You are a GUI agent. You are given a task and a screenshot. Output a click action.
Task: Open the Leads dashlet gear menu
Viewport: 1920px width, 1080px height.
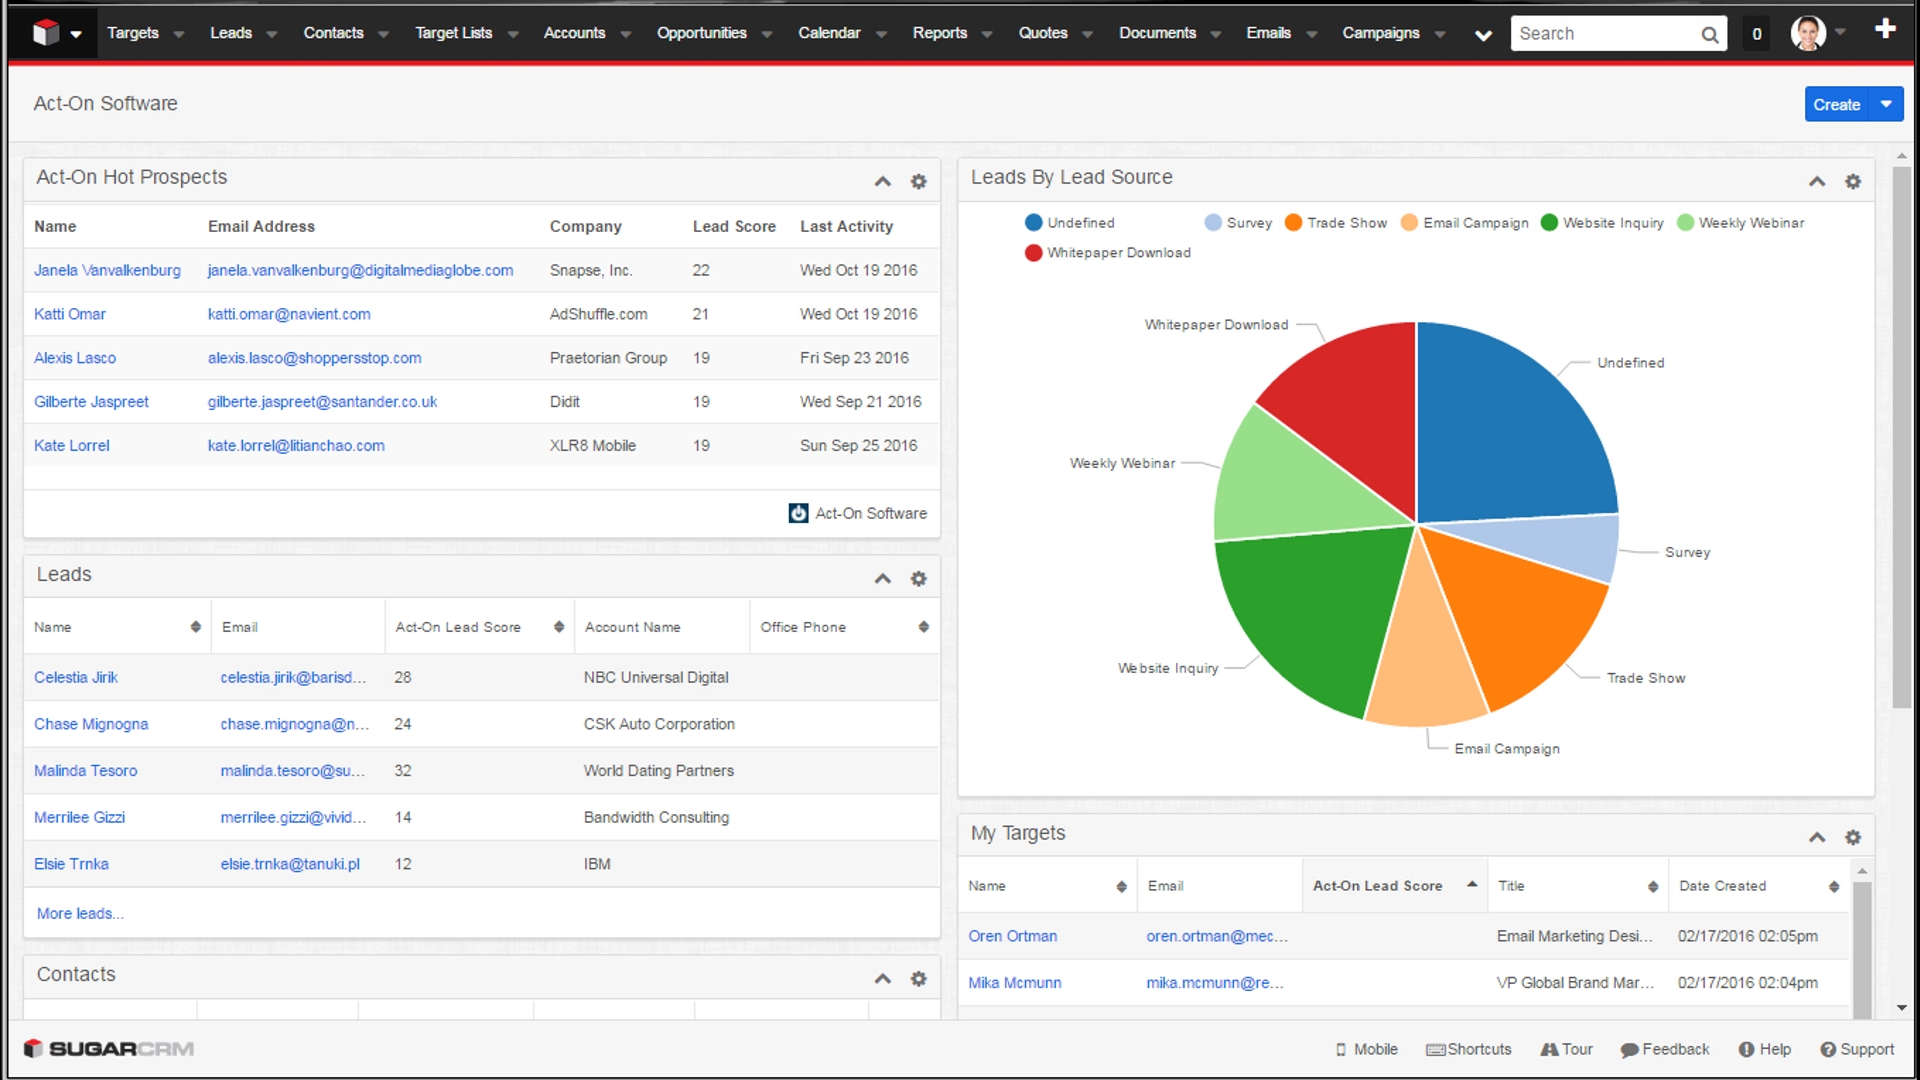click(918, 578)
